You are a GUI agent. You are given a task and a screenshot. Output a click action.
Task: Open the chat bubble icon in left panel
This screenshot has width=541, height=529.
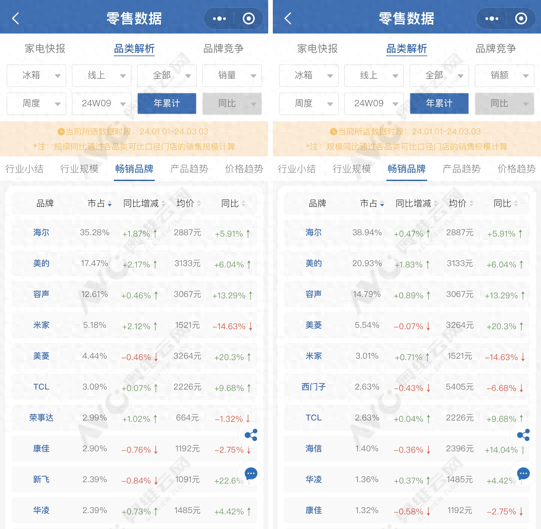(251, 473)
